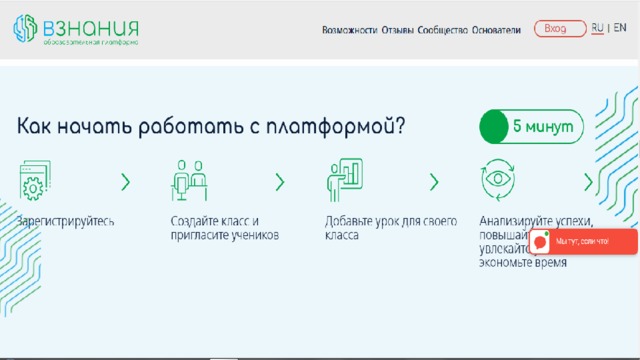Select the RU language option
The height and width of the screenshot is (360, 640).
click(597, 28)
